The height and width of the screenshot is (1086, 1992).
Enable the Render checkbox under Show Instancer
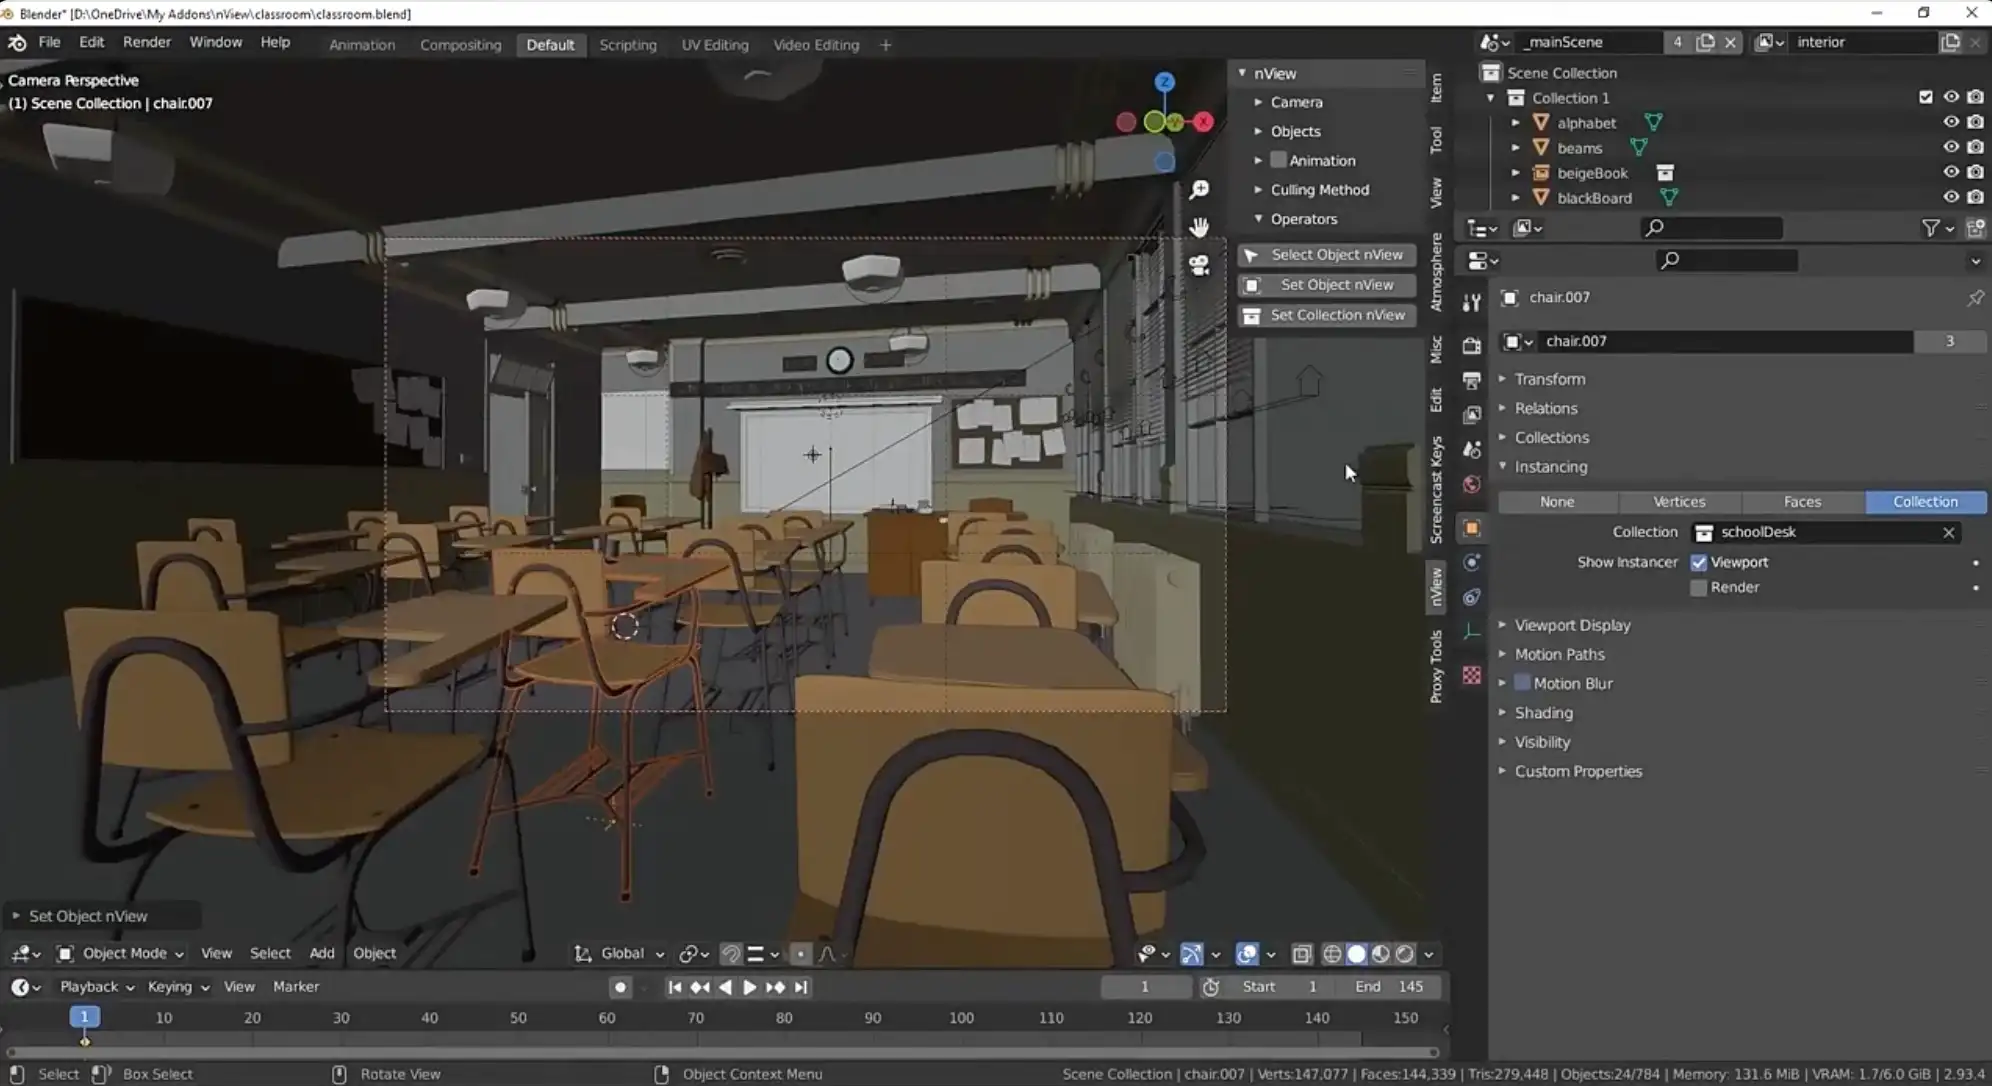pyautogui.click(x=1699, y=587)
